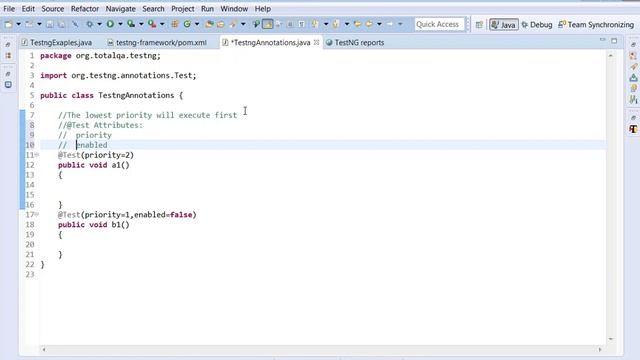Switch to TestngExaples.java tab
Image resolution: width=640 pixels, height=360 pixels.
point(57,42)
